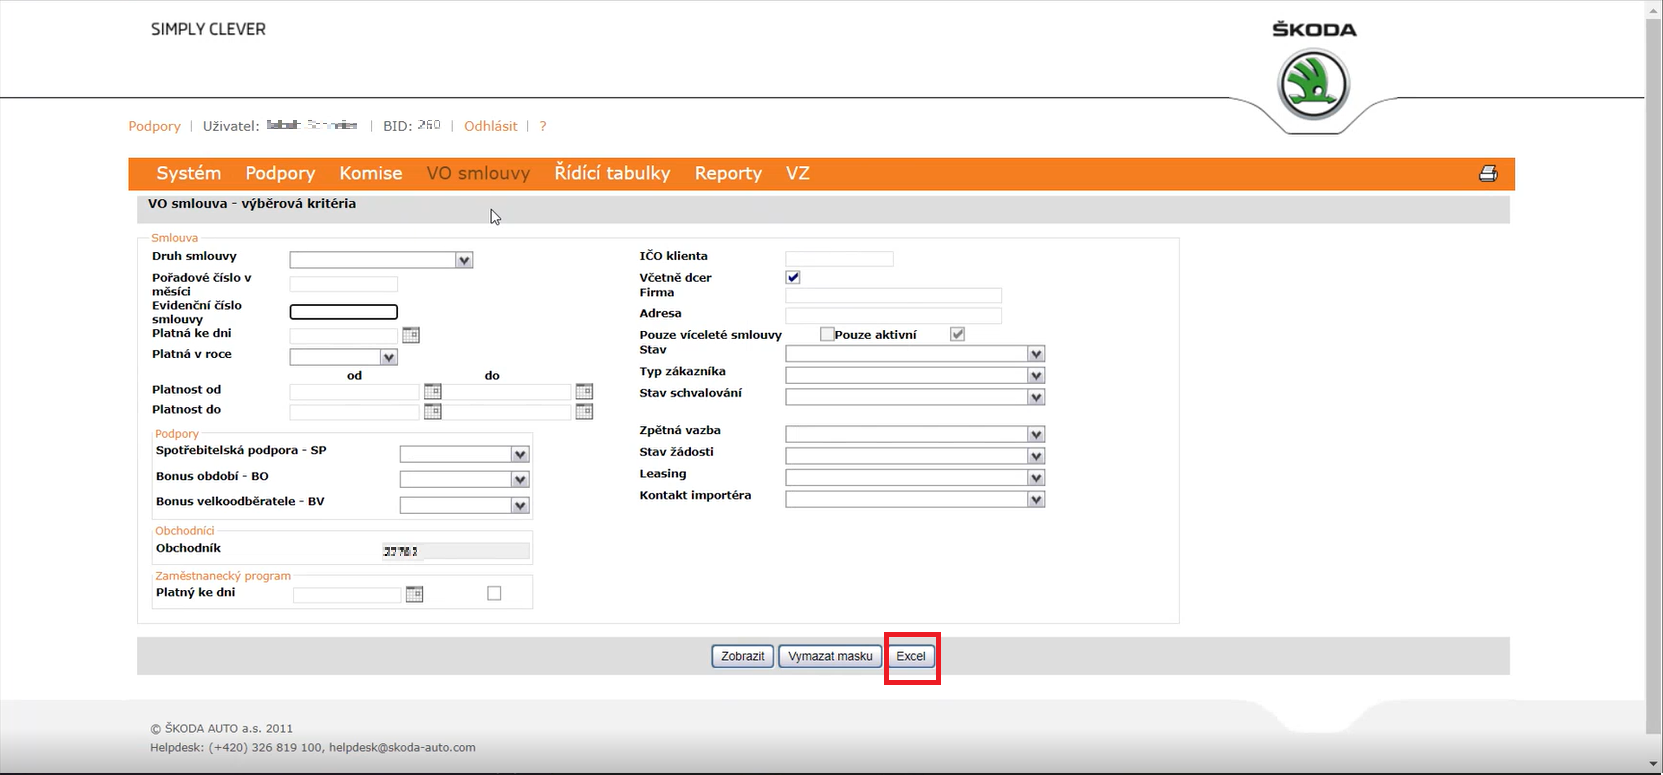Open the Řídící tabulky menu
1663x775 pixels.
[x=612, y=173]
